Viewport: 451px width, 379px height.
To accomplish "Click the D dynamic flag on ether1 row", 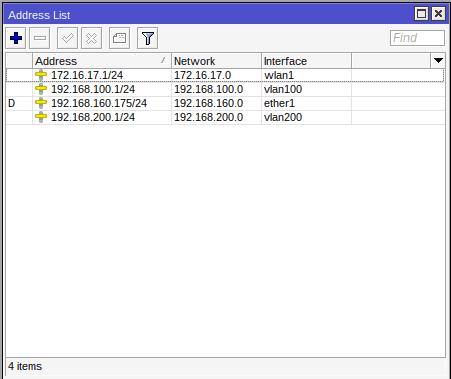I will pyautogui.click(x=12, y=103).
